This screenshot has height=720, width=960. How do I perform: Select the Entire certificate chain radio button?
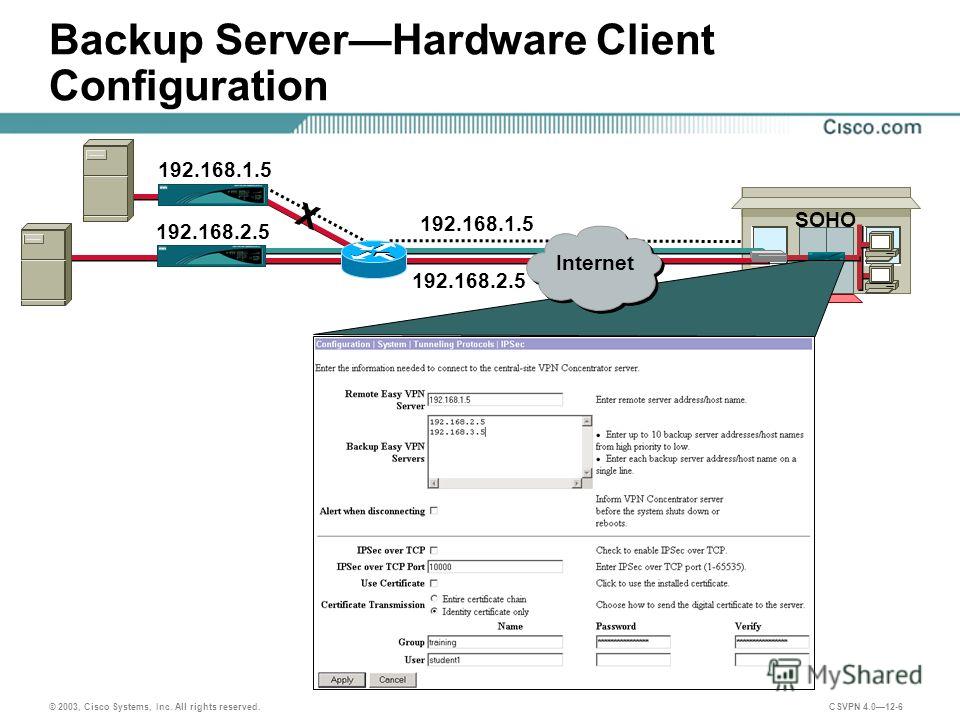[434, 598]
